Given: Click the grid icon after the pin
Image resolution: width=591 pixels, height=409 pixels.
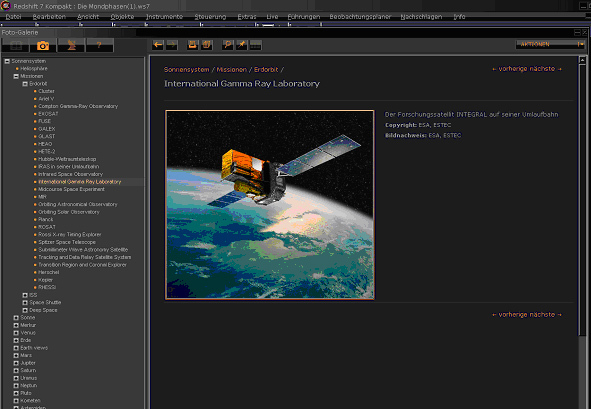Looking at the screenshot, I should point(256,45).
